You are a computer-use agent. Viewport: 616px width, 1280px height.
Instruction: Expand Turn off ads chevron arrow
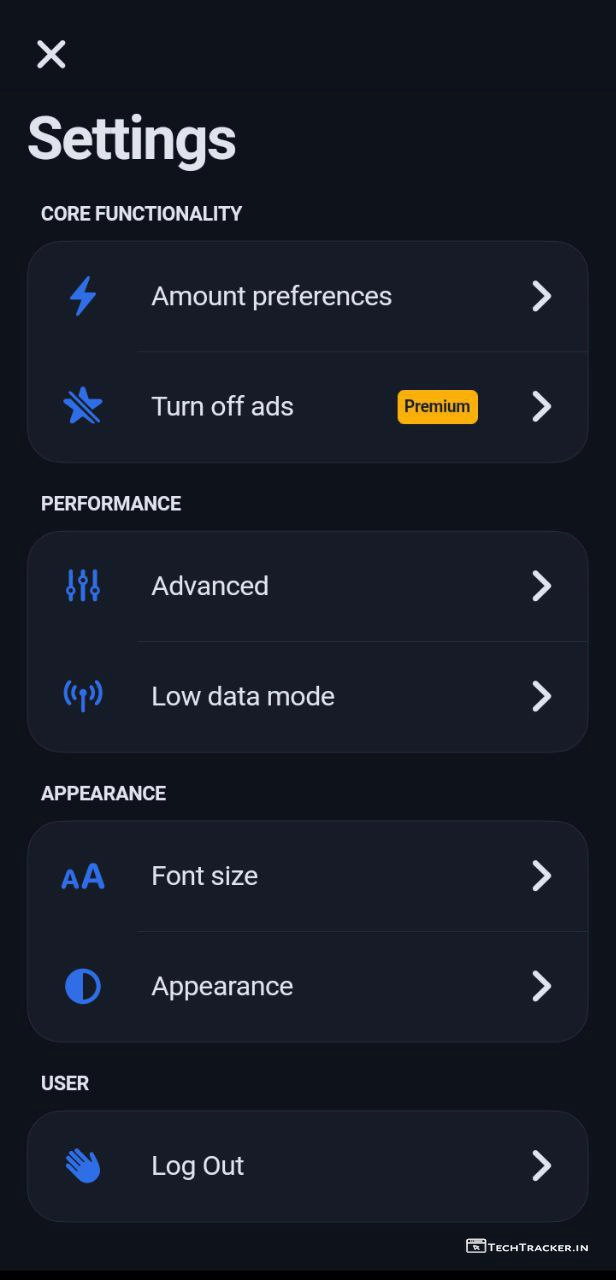(x=541, y=406)
